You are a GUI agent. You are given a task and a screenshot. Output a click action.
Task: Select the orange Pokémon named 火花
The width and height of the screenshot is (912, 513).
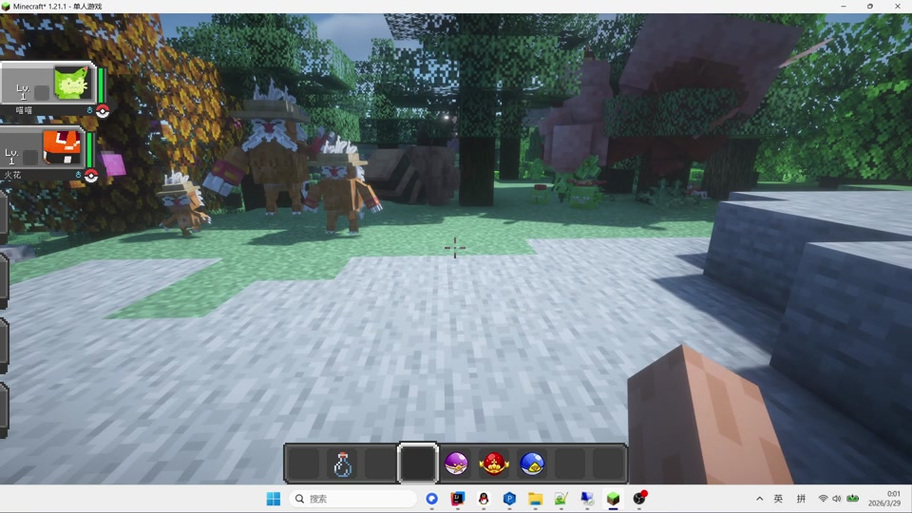(x=42, y=148)
